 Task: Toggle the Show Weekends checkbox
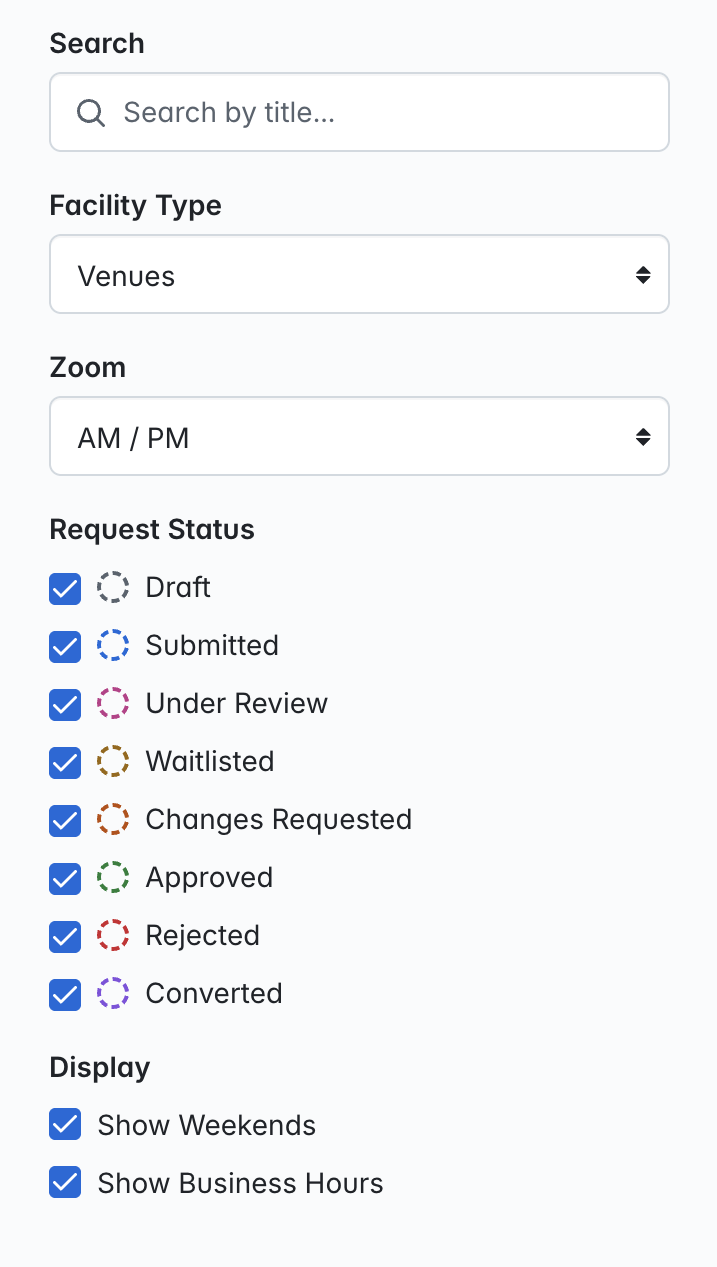[65, 1125]
